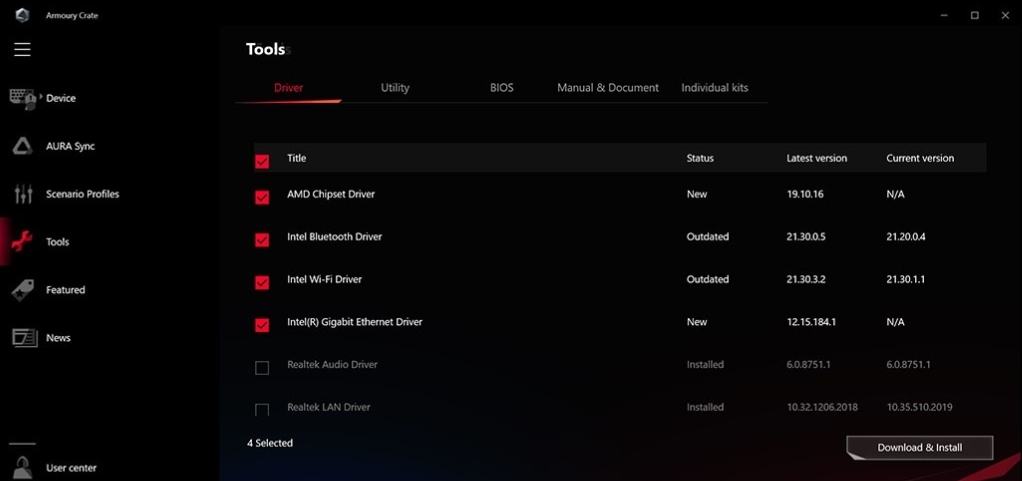Select the Intel Bluetooth Driver title
The height and width of the screenshot is (481, 1022).
[334, 237]
